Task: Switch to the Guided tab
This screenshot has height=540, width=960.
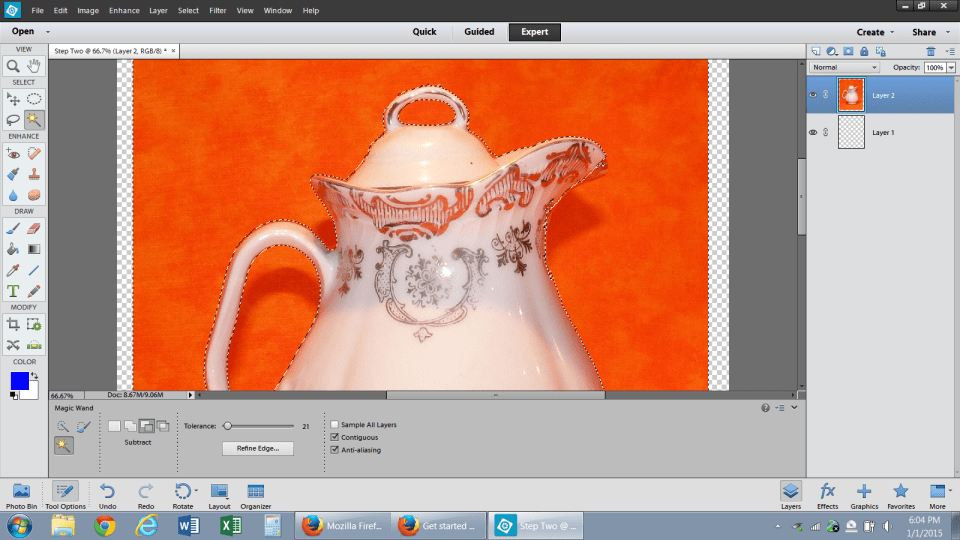Action: pyautogui.click(x=479, y=32)
